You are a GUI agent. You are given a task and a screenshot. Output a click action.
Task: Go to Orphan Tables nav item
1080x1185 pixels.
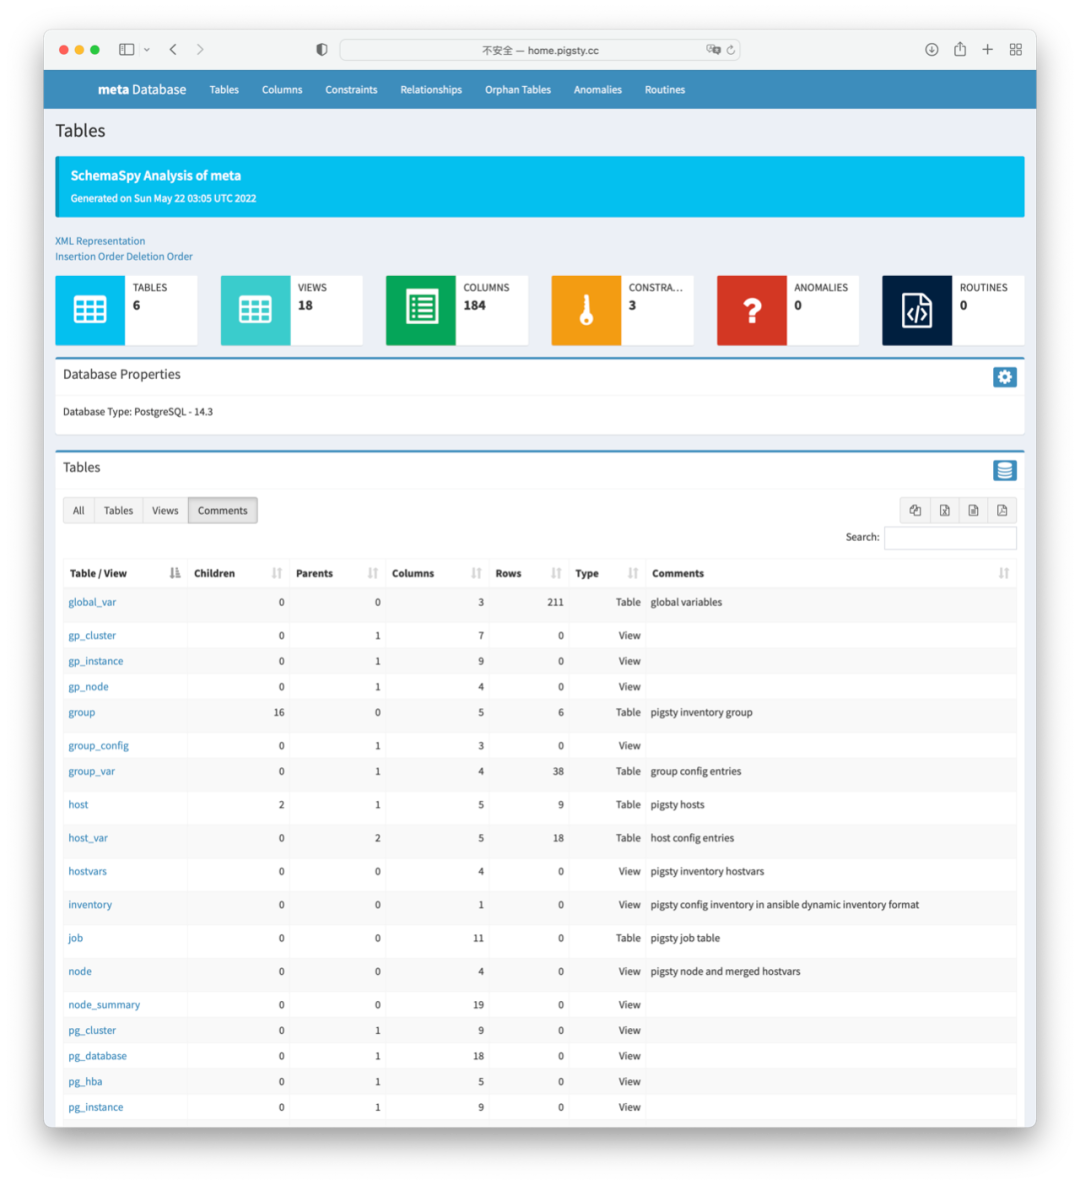tap(517, 90)
